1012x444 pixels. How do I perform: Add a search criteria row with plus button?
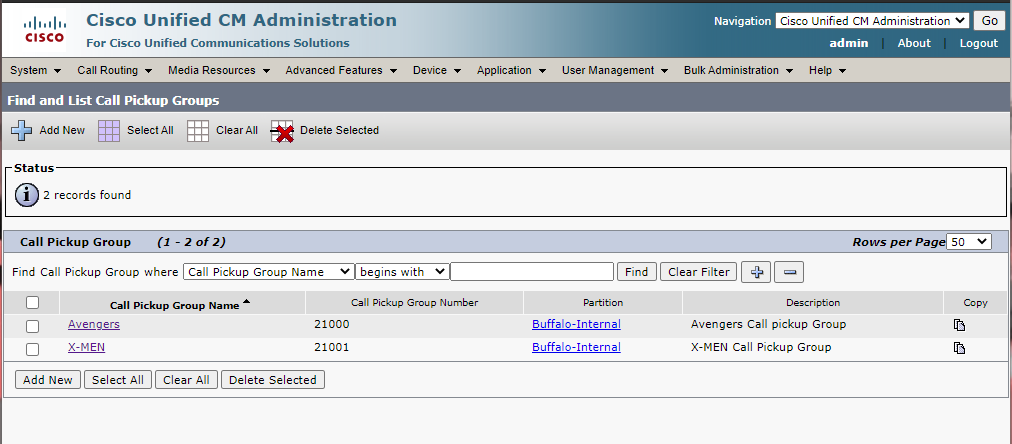(756, 272)
